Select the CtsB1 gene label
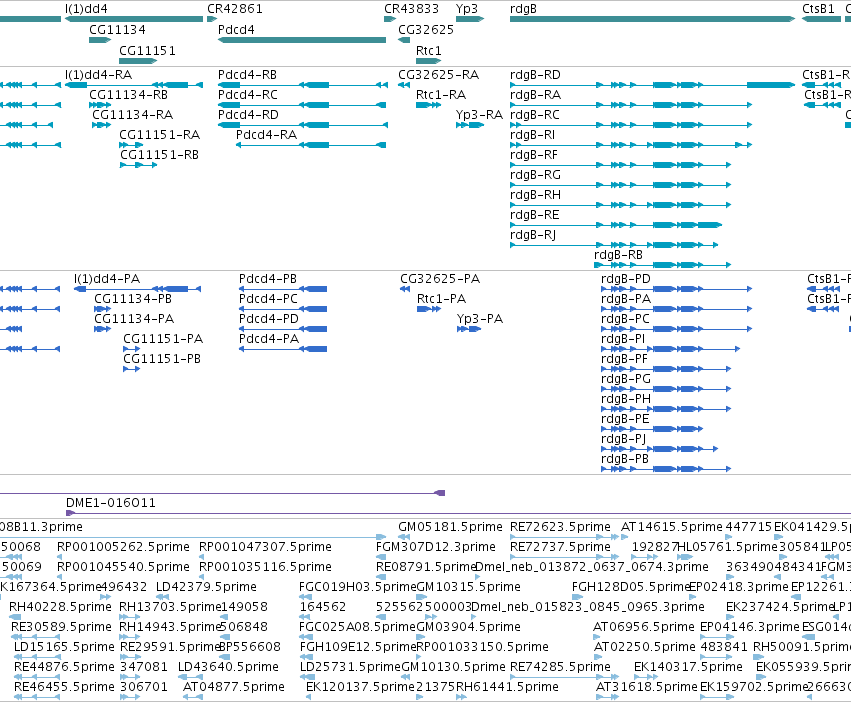The height and width of the screenshot is (702, 851). (818, 9)
